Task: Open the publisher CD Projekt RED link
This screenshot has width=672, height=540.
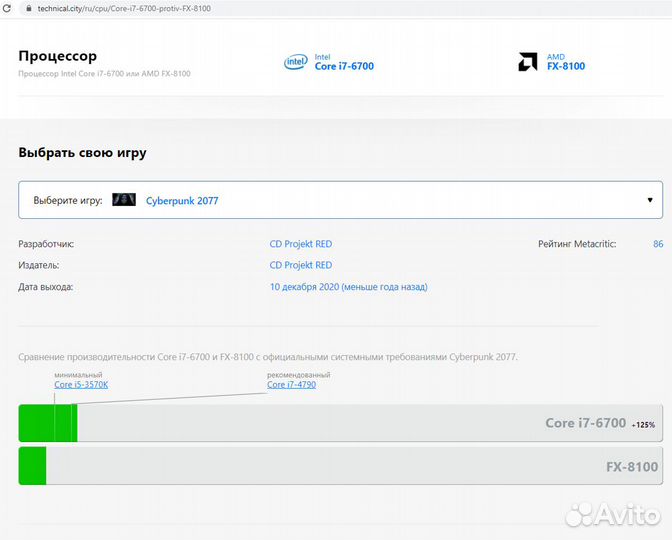Action: tap(301, 265)
